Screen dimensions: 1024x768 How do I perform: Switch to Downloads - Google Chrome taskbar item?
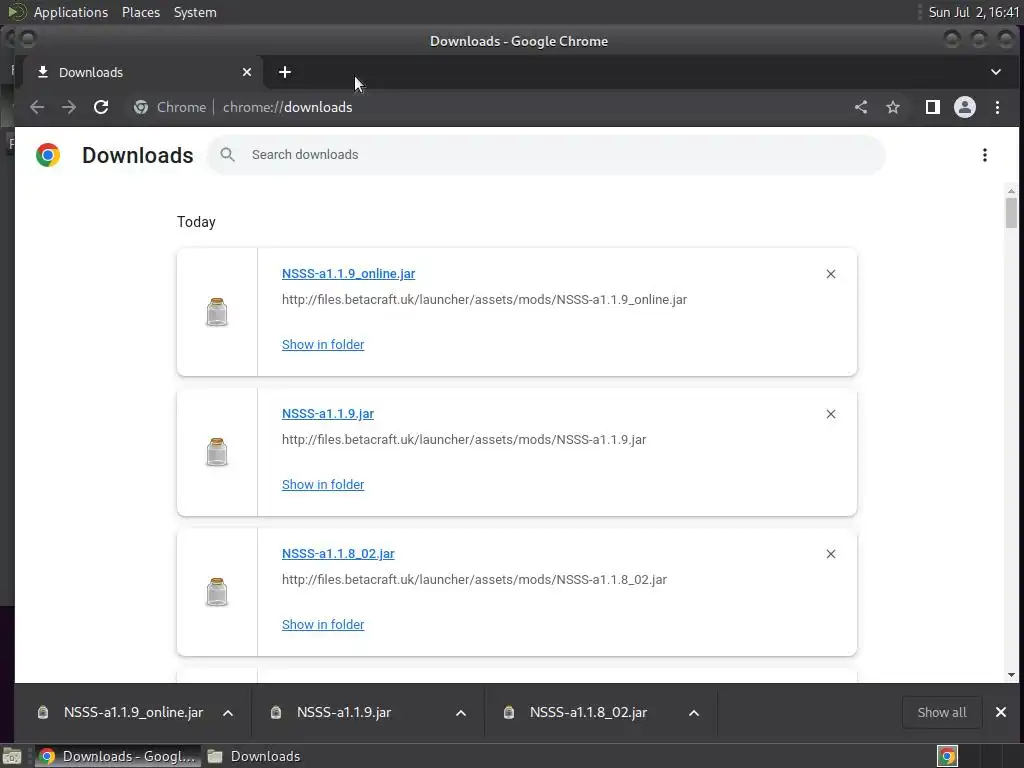pyautogui.click(x=118, y=756)
